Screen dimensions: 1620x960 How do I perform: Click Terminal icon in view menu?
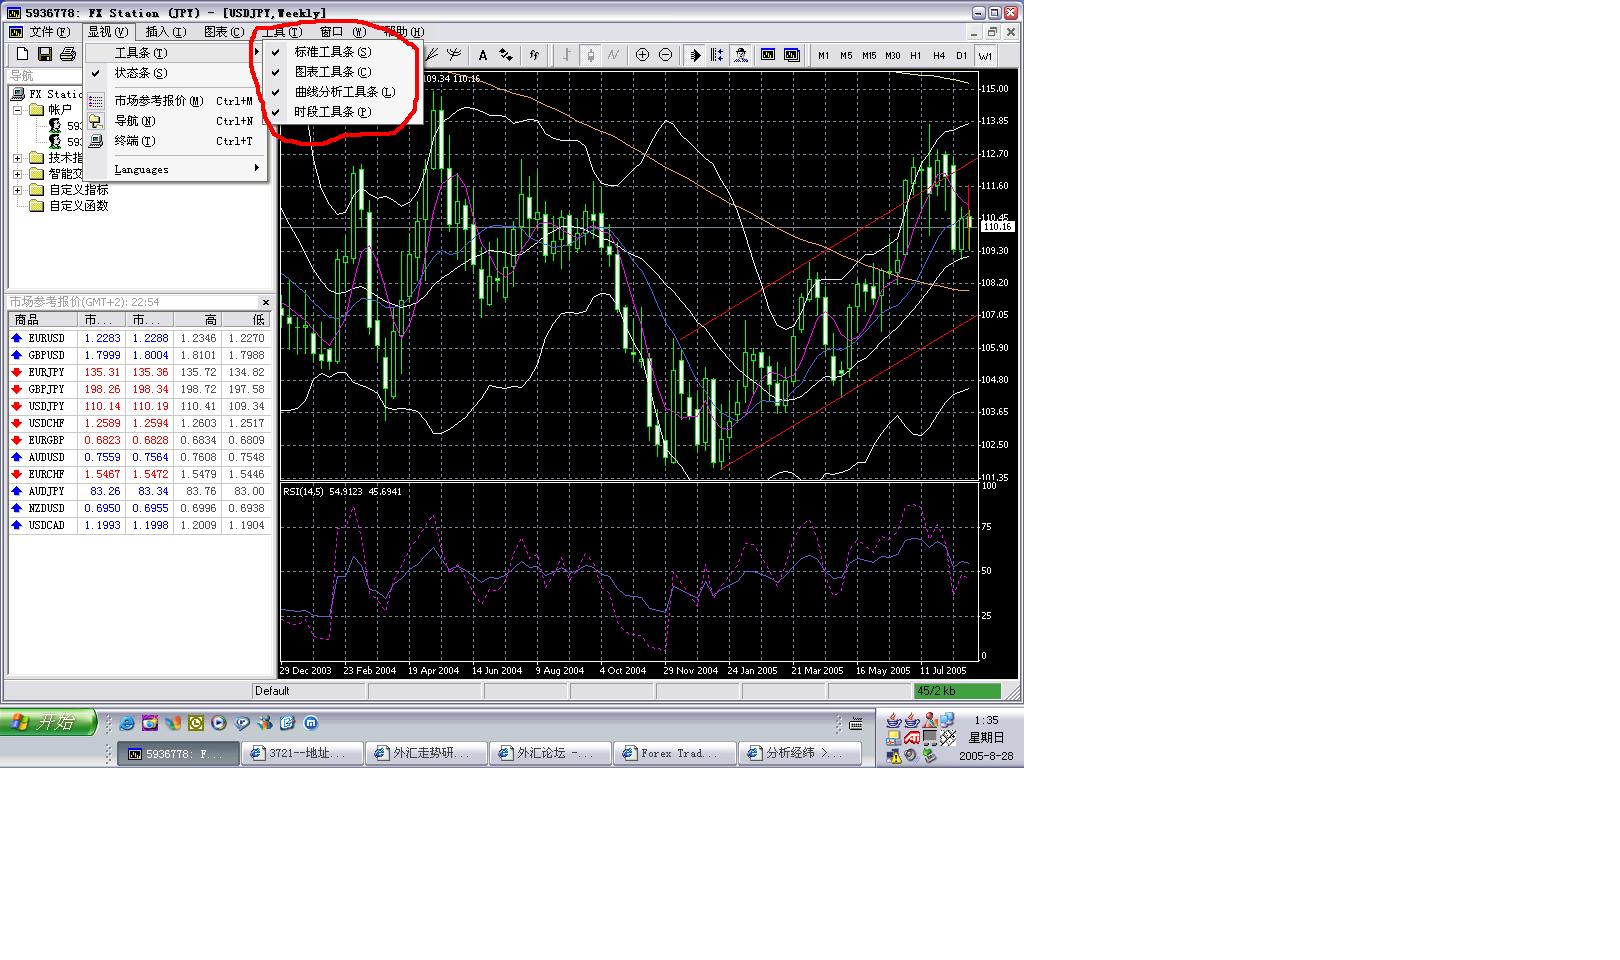[x=96, y=141]
